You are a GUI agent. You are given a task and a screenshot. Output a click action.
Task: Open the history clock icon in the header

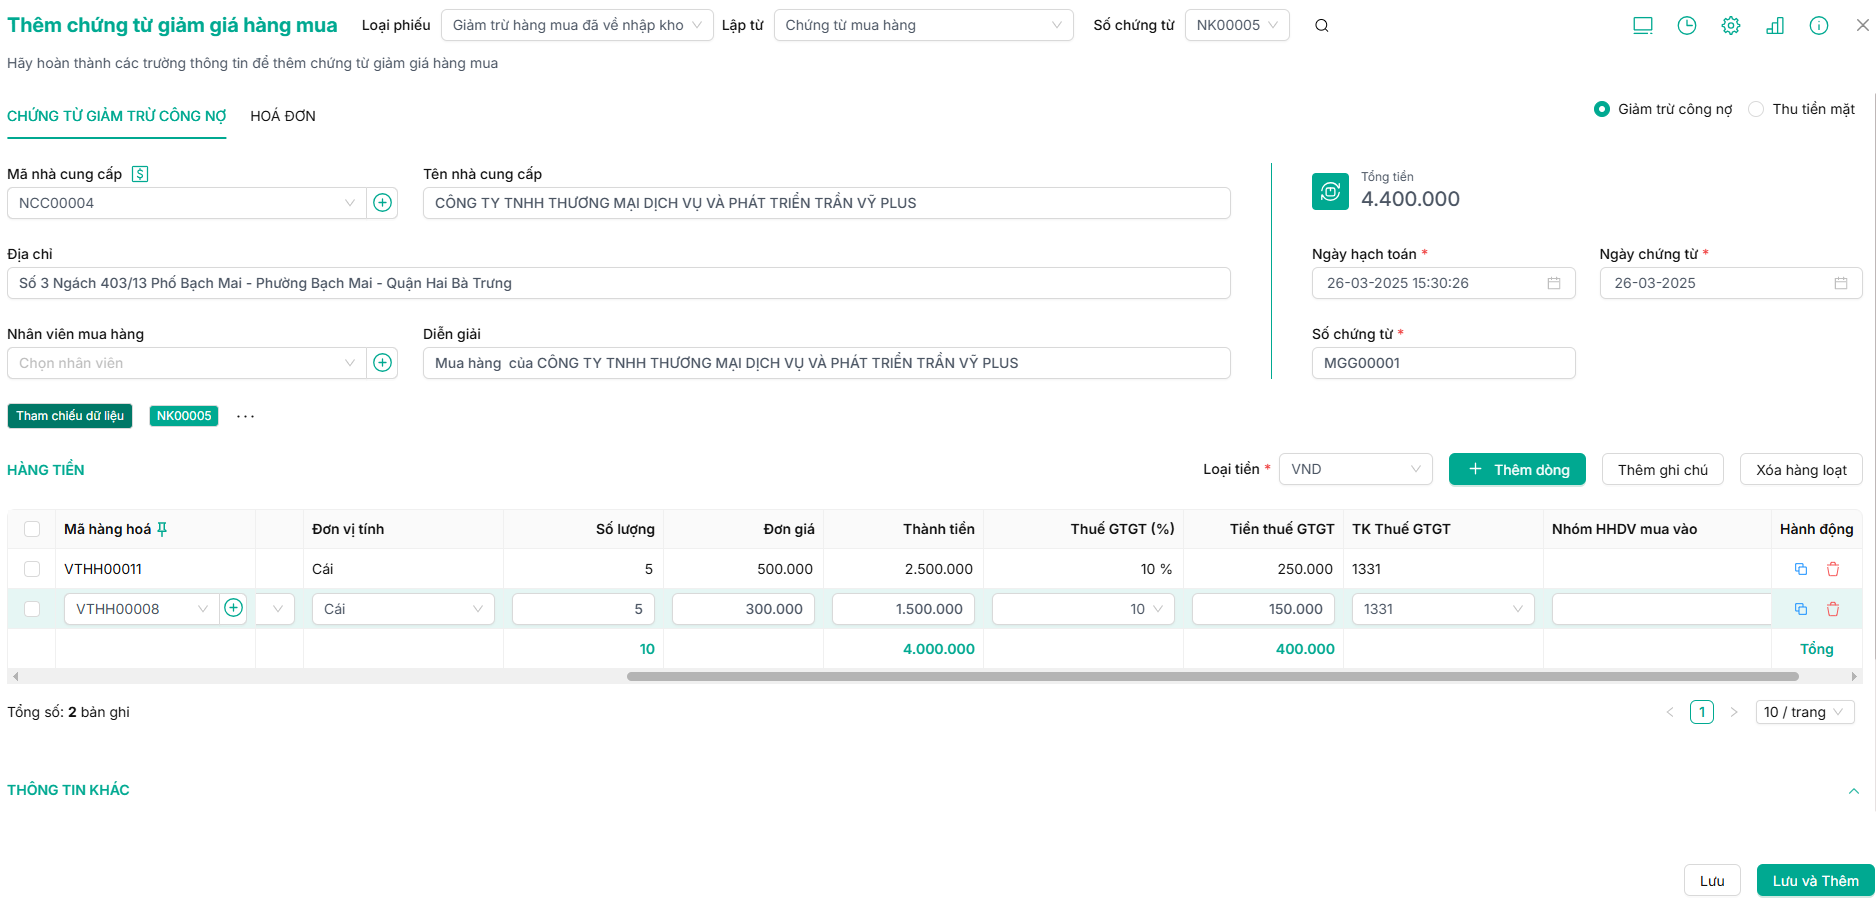point(1686,26)
